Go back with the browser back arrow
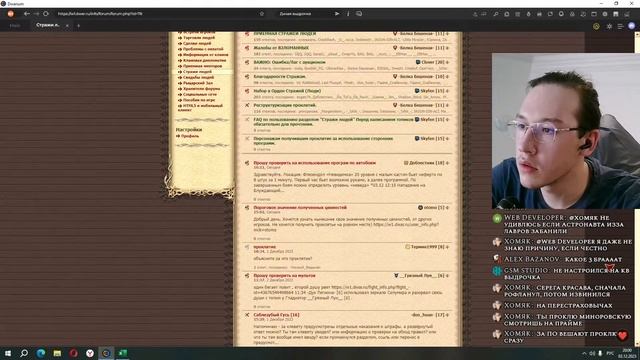 (27, 13)
